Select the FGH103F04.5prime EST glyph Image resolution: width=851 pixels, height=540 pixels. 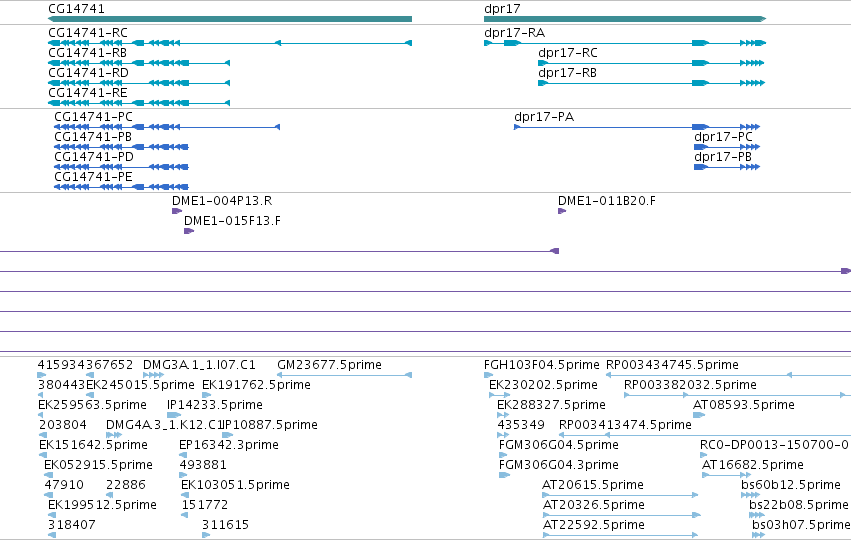488,375
